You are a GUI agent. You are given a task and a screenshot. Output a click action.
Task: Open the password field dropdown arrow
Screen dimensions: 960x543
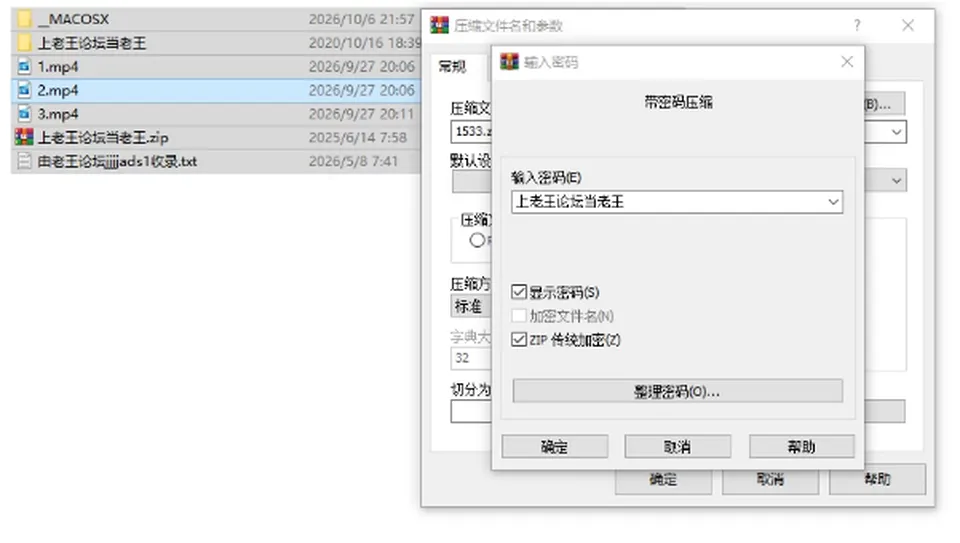pos(833,202)
